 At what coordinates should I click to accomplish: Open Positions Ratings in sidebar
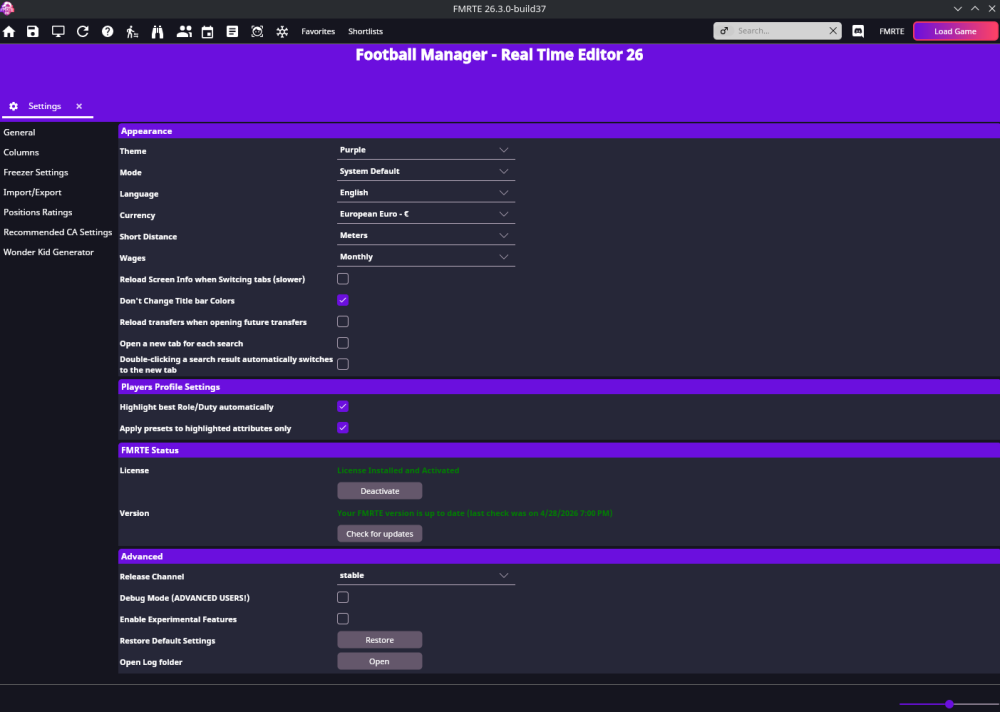click(x=38, y=212)
